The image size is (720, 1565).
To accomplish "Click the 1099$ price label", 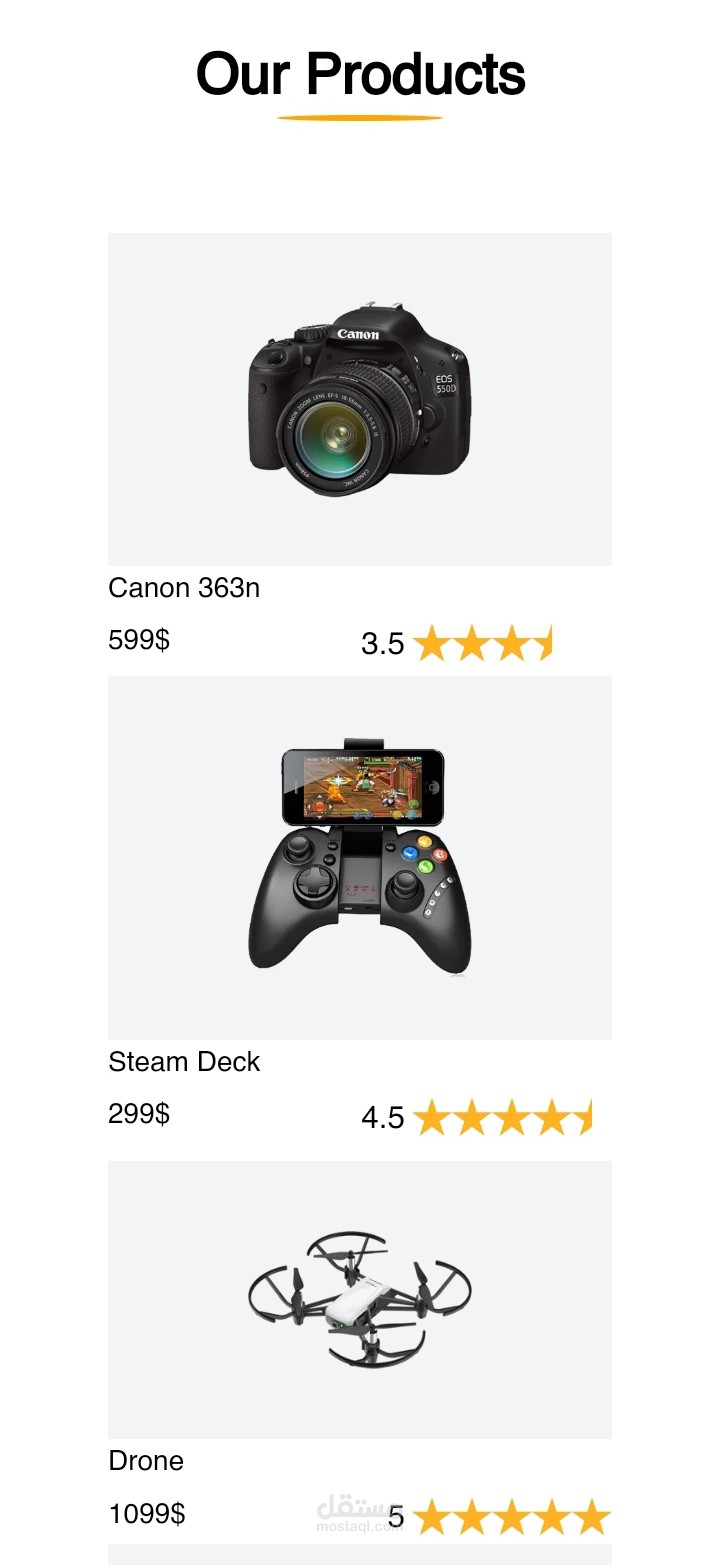I will (147, 1514).
